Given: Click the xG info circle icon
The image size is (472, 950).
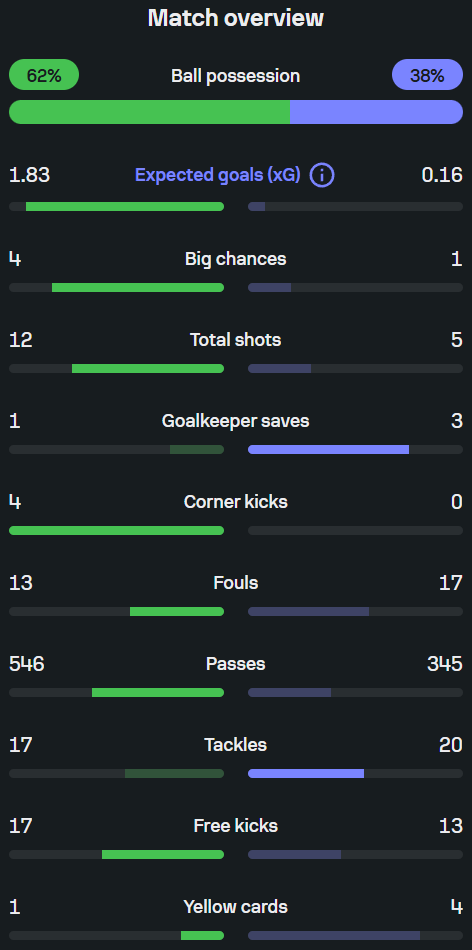Looking at the screenshot, I should click(x=322, y=176).
